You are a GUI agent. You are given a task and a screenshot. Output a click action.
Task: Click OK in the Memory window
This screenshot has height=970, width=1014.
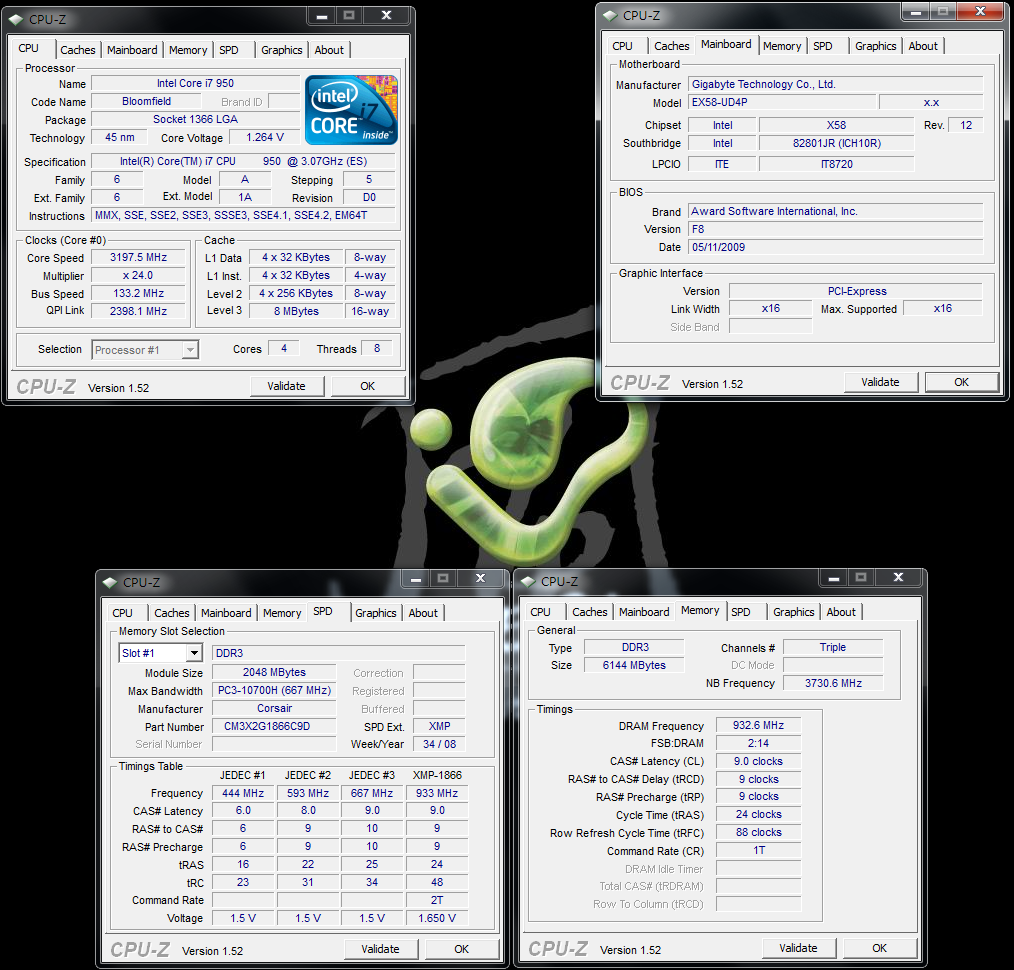(879, 948)
